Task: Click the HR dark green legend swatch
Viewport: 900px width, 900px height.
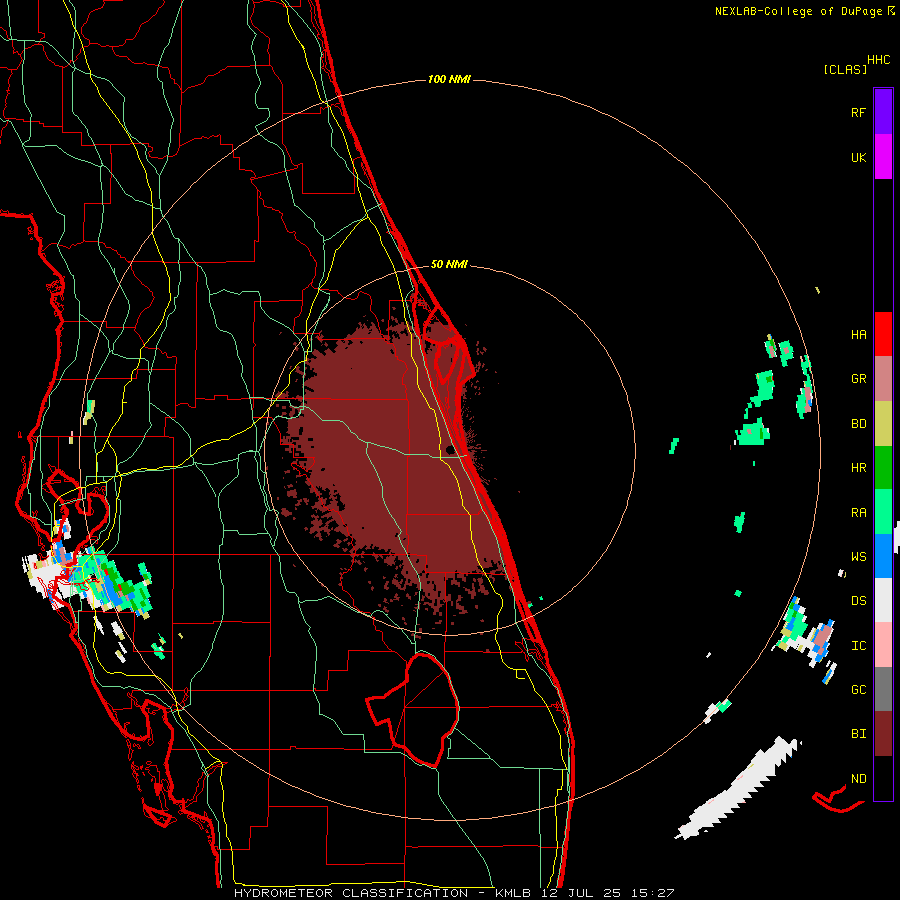Action: click(x=883, y=468)
